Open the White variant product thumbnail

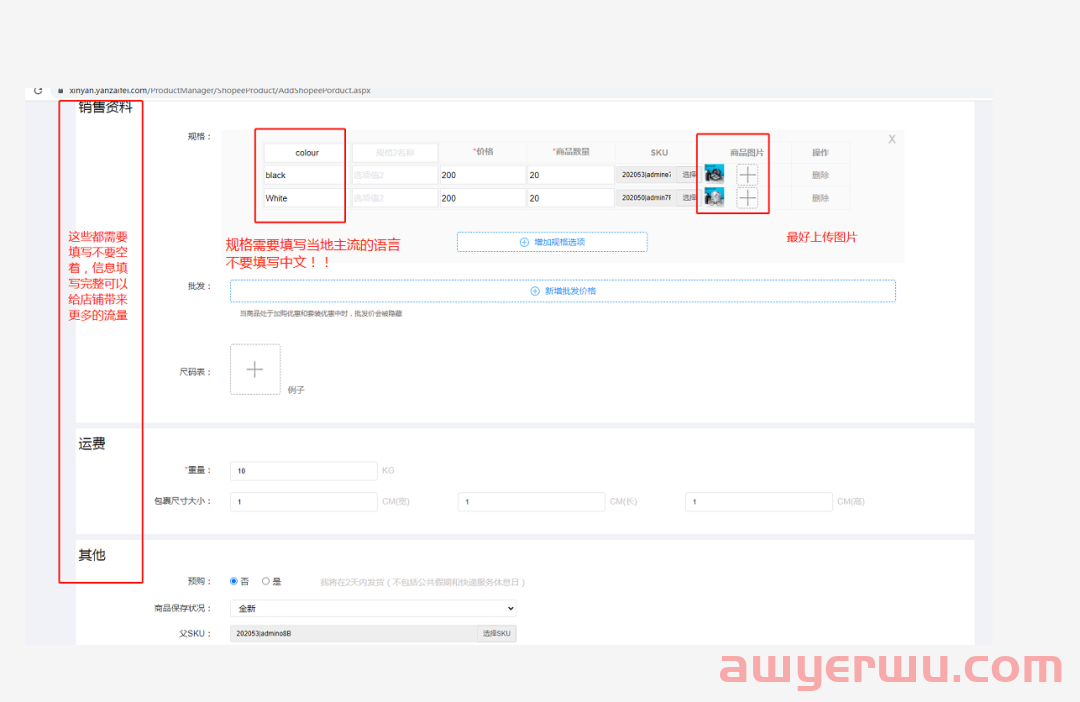[714, 198]
